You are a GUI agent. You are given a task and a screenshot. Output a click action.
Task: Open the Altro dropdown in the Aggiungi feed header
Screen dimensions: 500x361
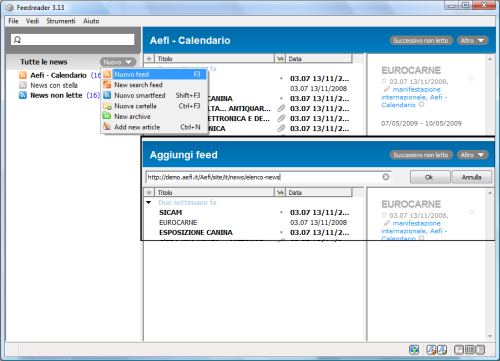(x=472, y=155)
